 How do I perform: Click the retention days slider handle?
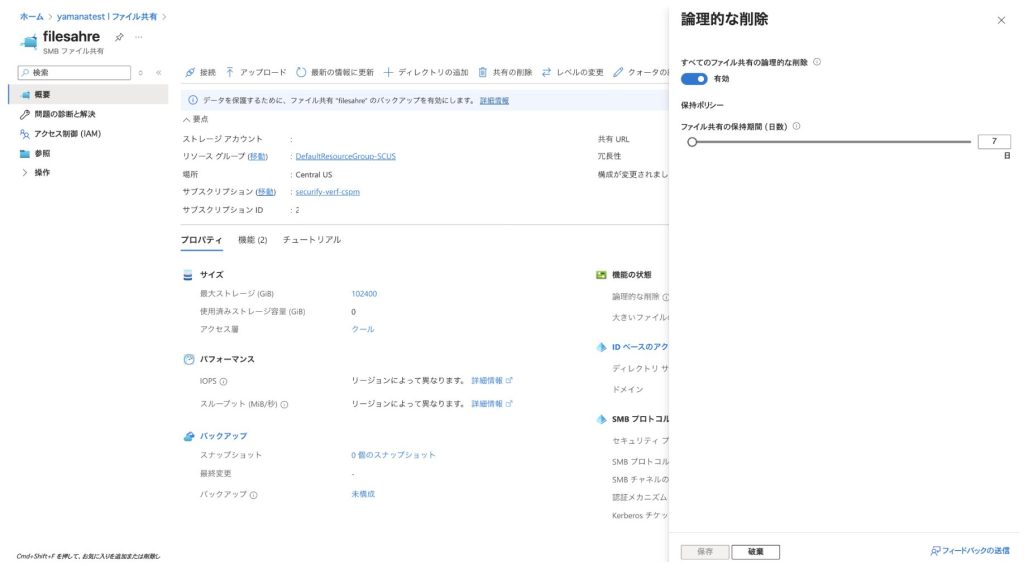point(692,142)
